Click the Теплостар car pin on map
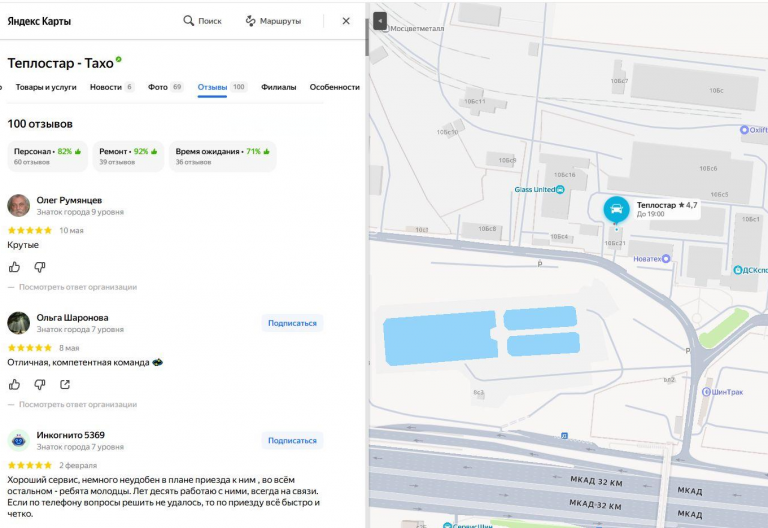This screenshot has height=528, width=768. [616, 210]
